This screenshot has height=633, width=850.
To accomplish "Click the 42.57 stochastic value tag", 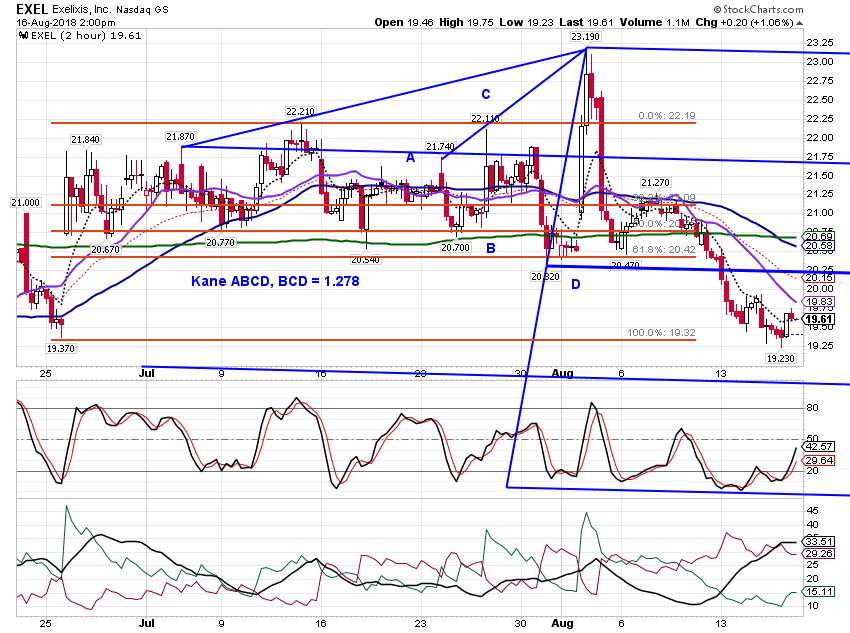I will click(x=819, y=447).
